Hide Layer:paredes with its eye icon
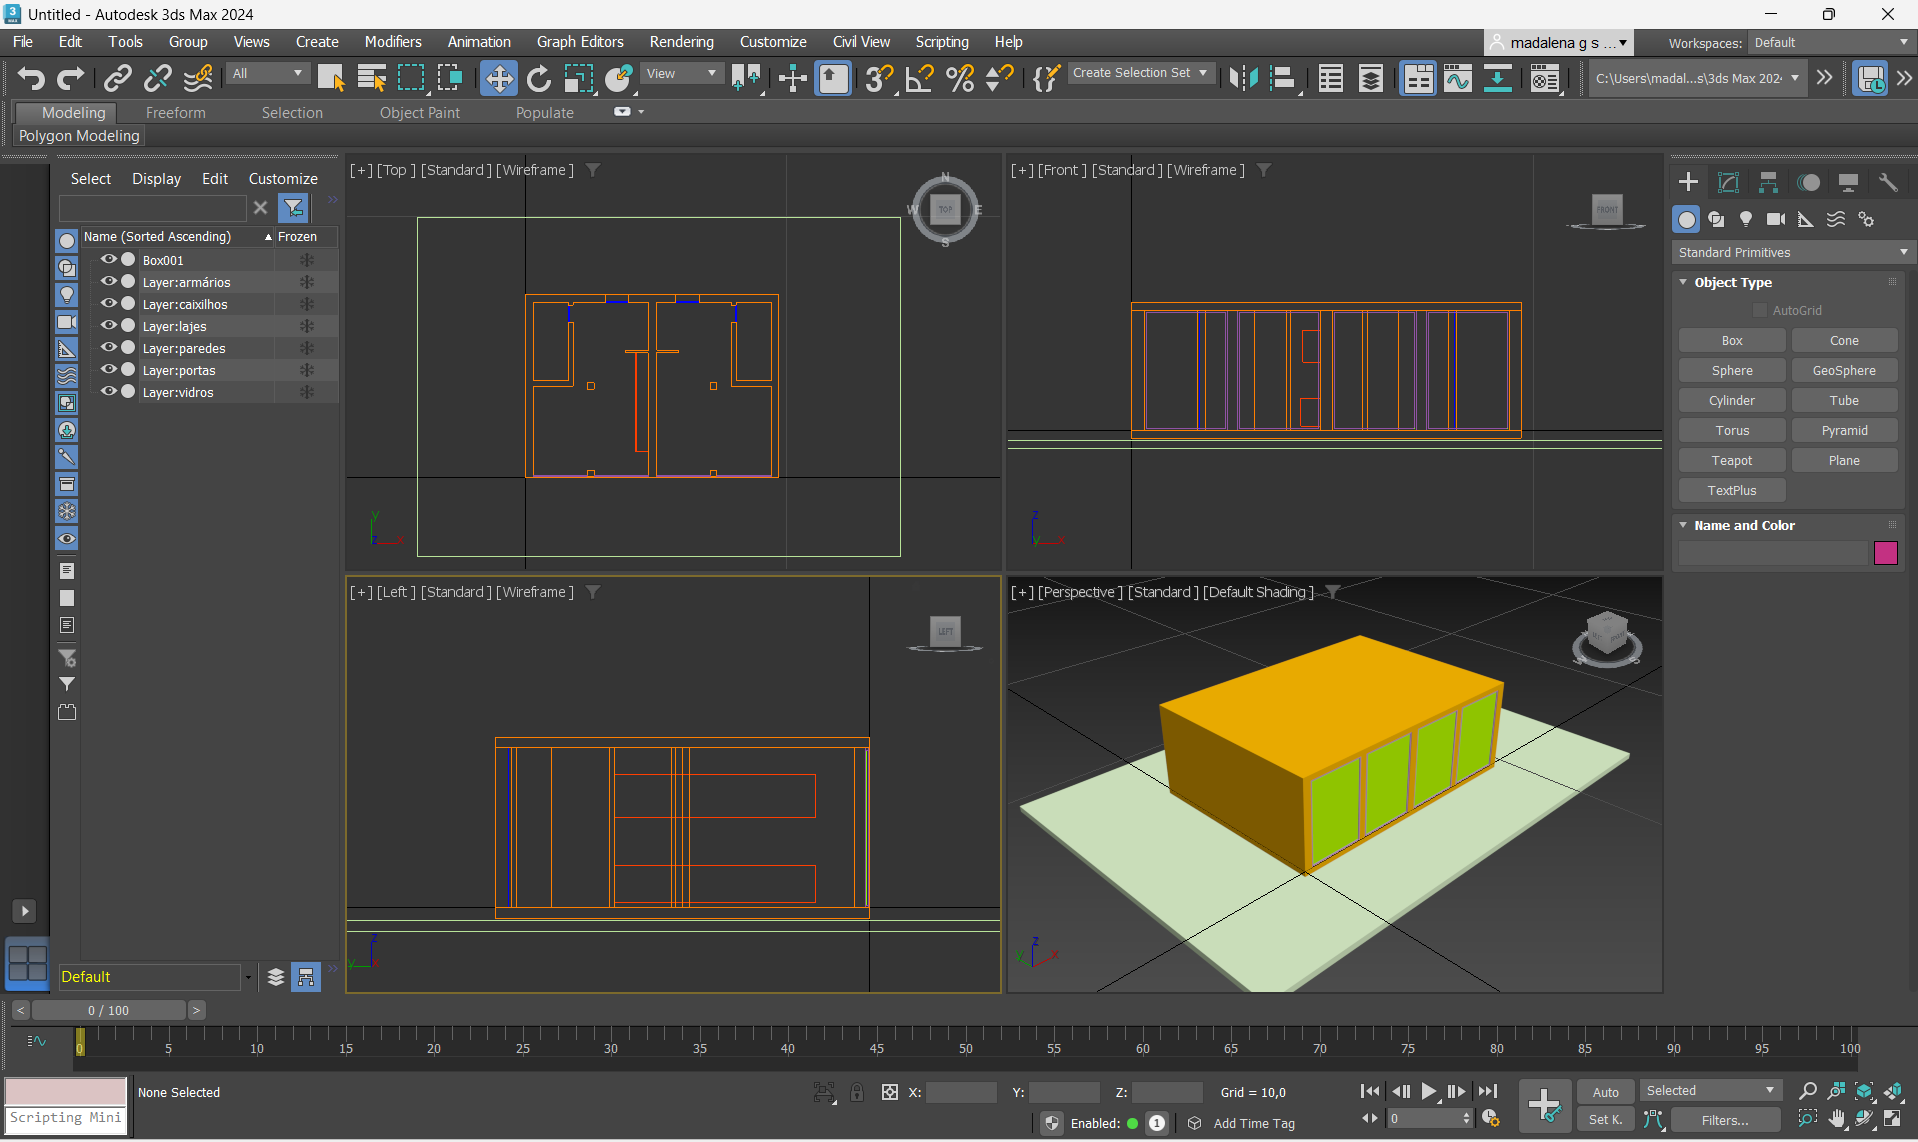Viewport: 1918px width, 1142px height. coord(109,348)
